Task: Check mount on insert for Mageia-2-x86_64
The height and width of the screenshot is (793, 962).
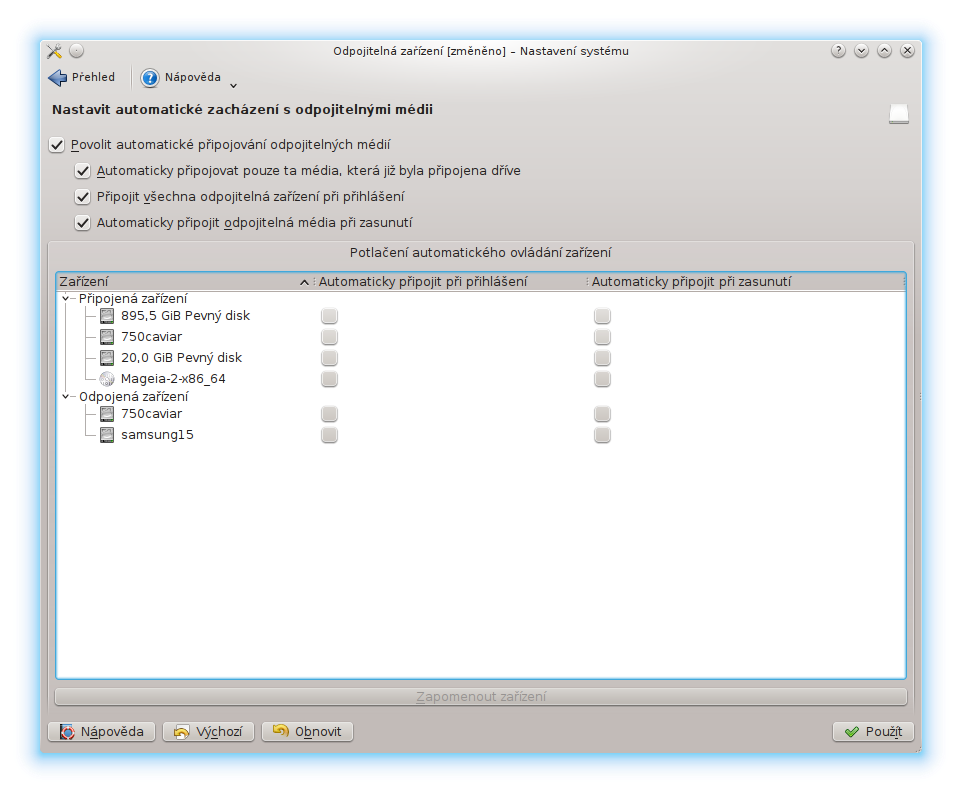Action: click(x=602, y=379)
